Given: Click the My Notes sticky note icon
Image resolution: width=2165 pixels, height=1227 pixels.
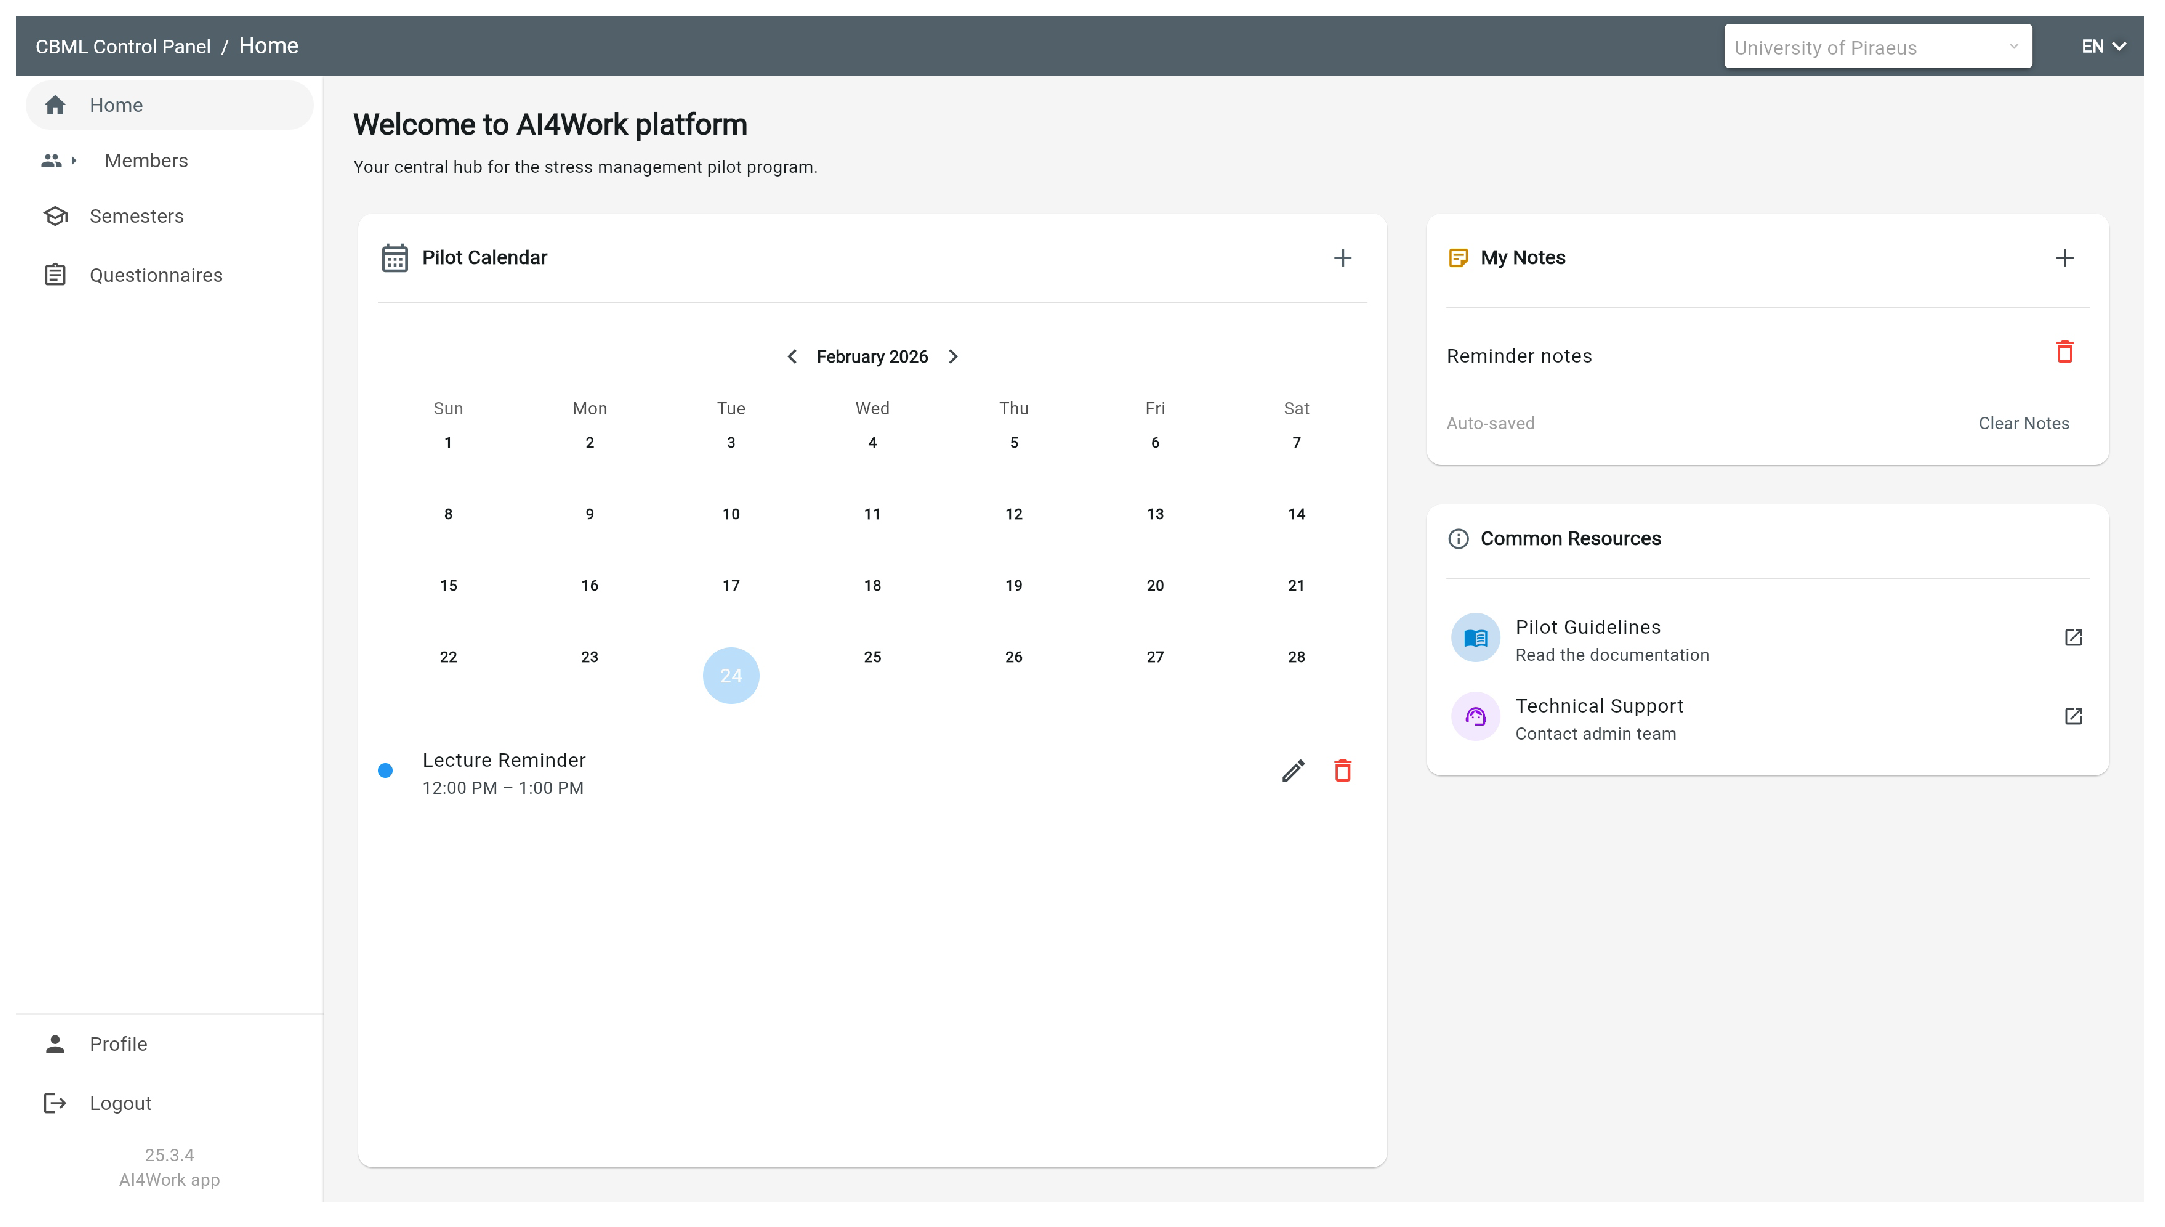Looking at the screenshot, I should (1459, 258).
